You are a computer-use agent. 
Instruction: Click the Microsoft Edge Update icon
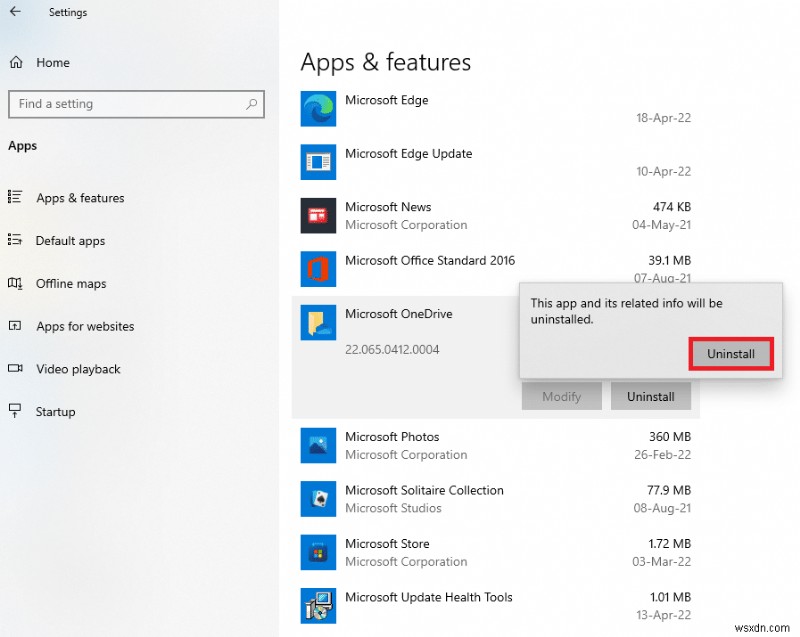point(318,162)
